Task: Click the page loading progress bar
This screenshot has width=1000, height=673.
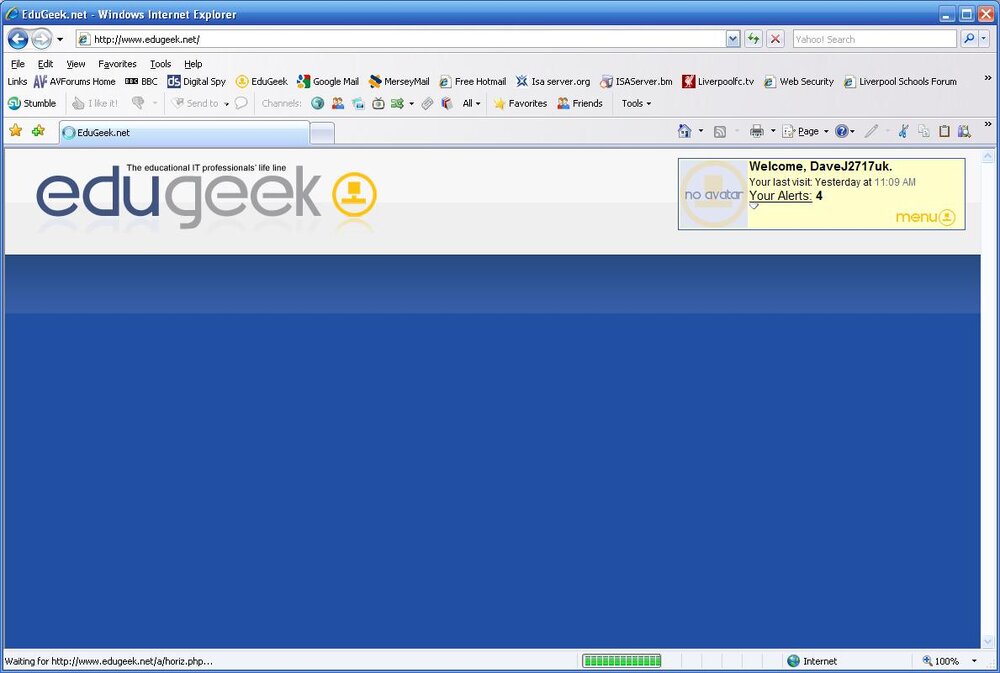Action: (x=621, y=661)
